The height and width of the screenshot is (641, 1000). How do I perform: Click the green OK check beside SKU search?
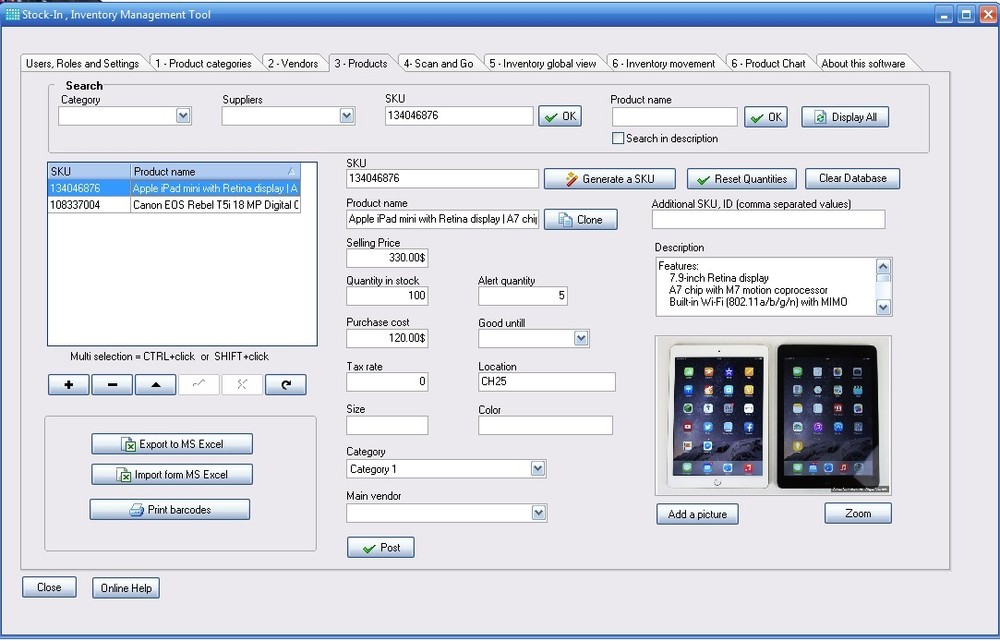559,115
